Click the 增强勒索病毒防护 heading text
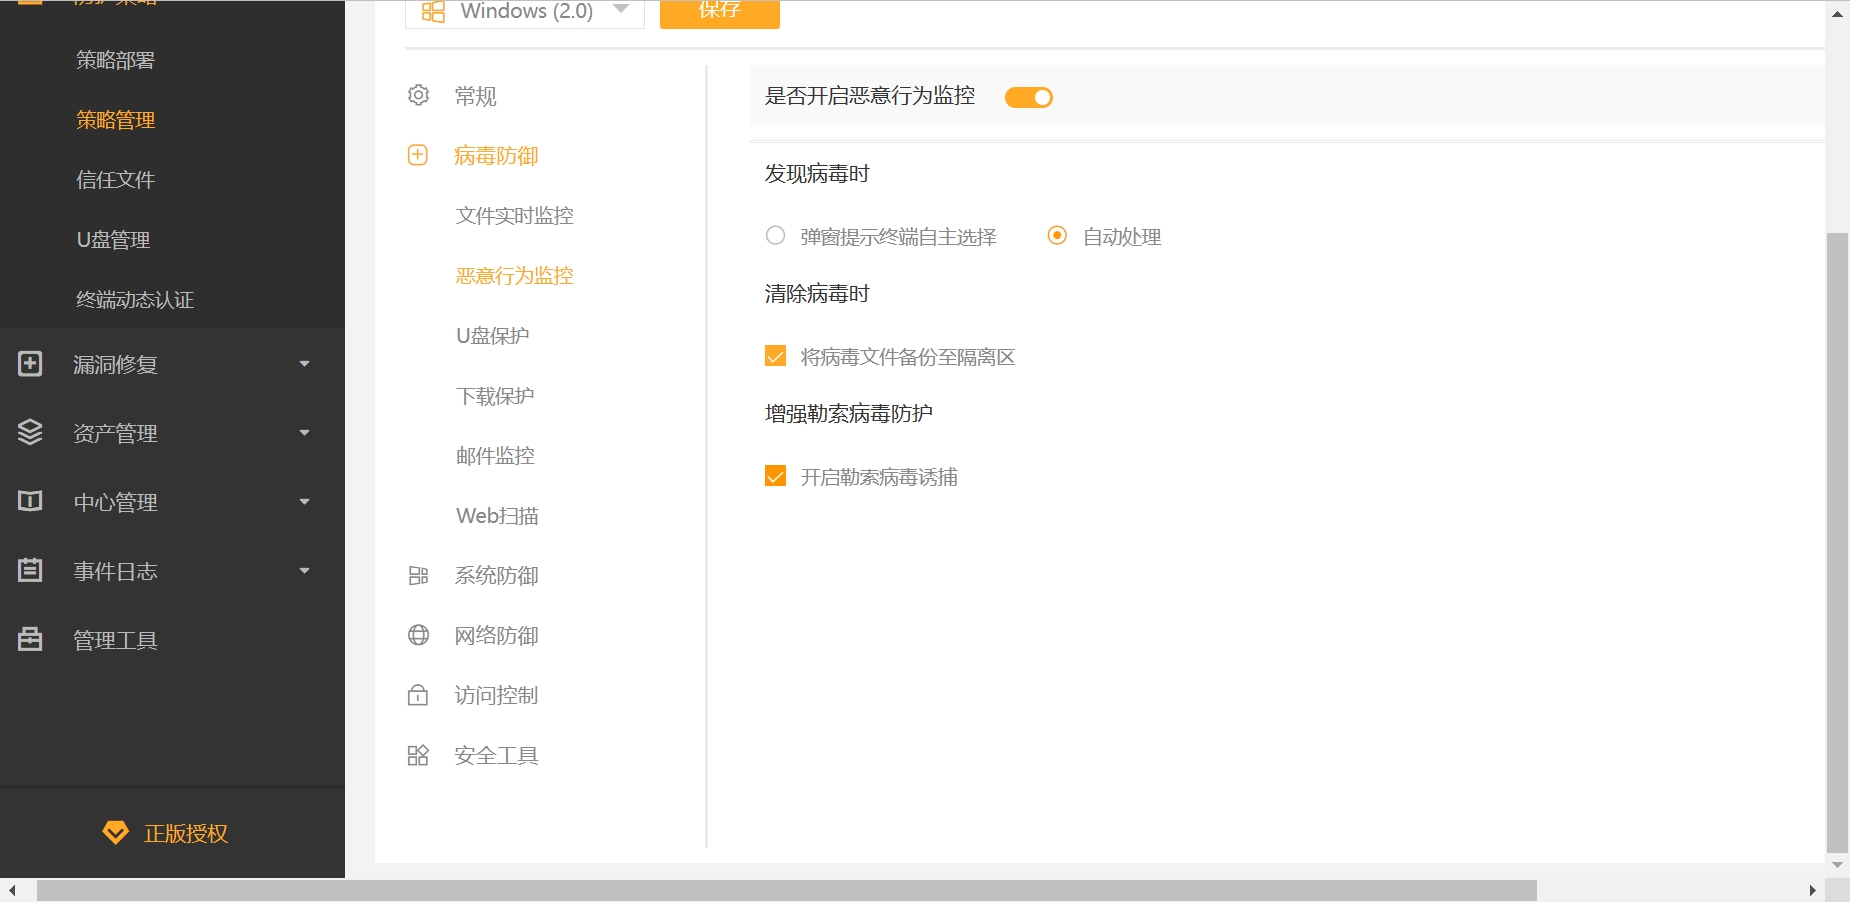 tap(849, 414)
